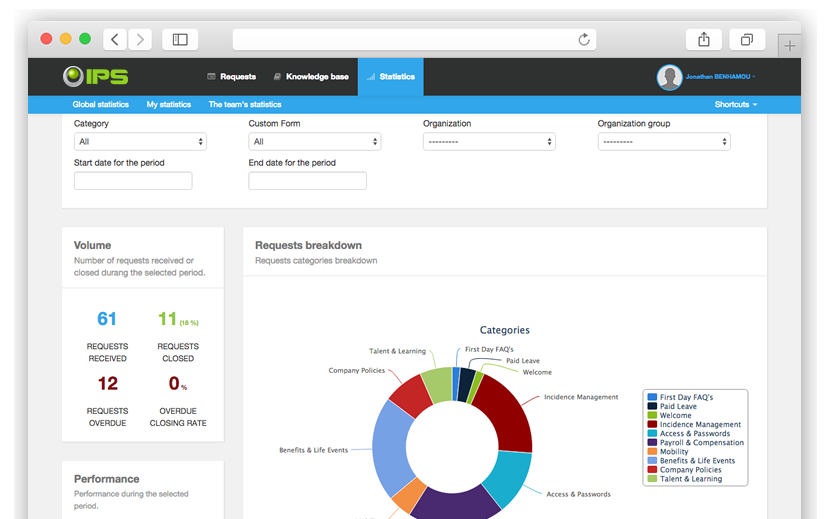Image resolution: width=829 pixels, height=519 pixels.
Task: Switch to My statistics
Action: [x=169, y=105]
